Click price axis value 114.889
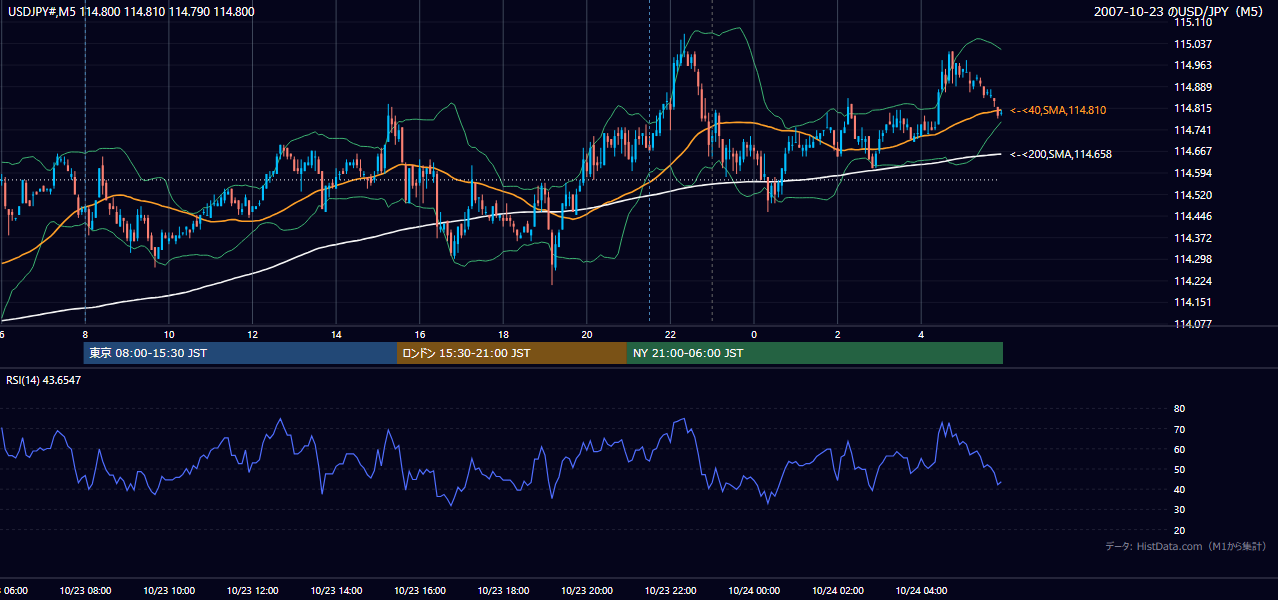This screenshot has width=1278, height=600. [x=1192, y=87]
